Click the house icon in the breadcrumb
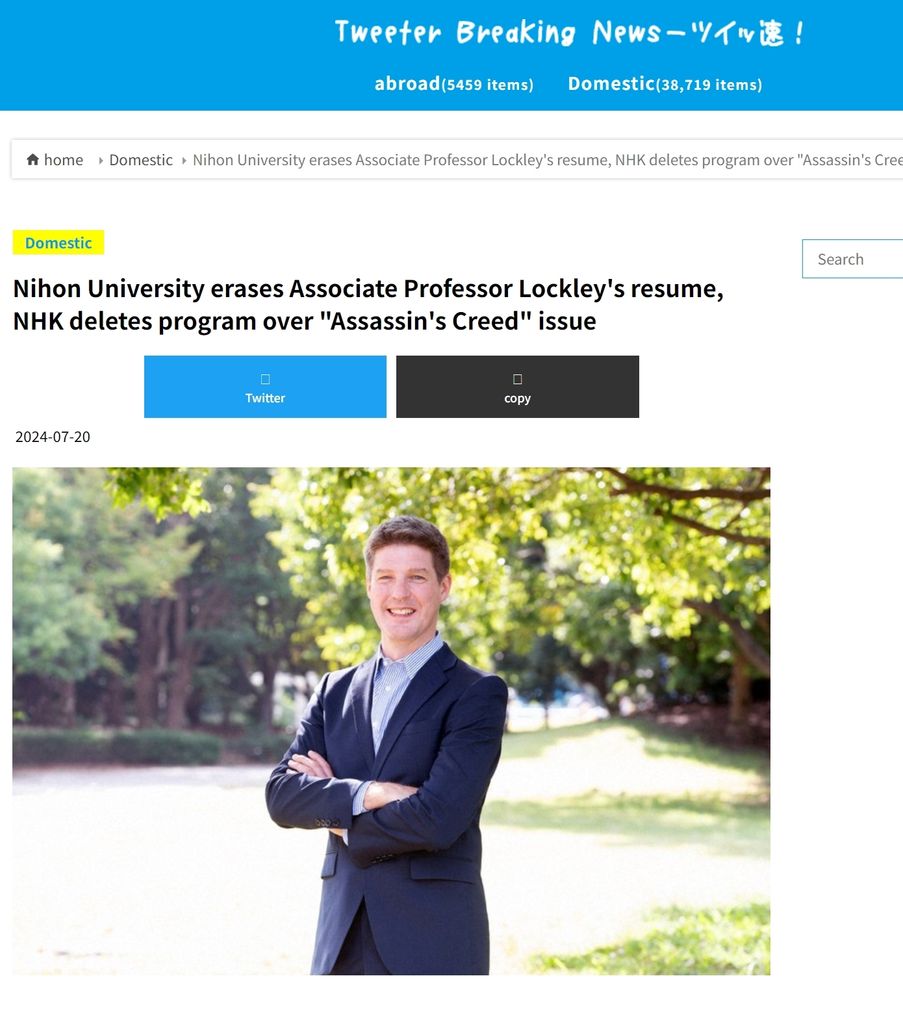903x1024 pixels. 33,159
